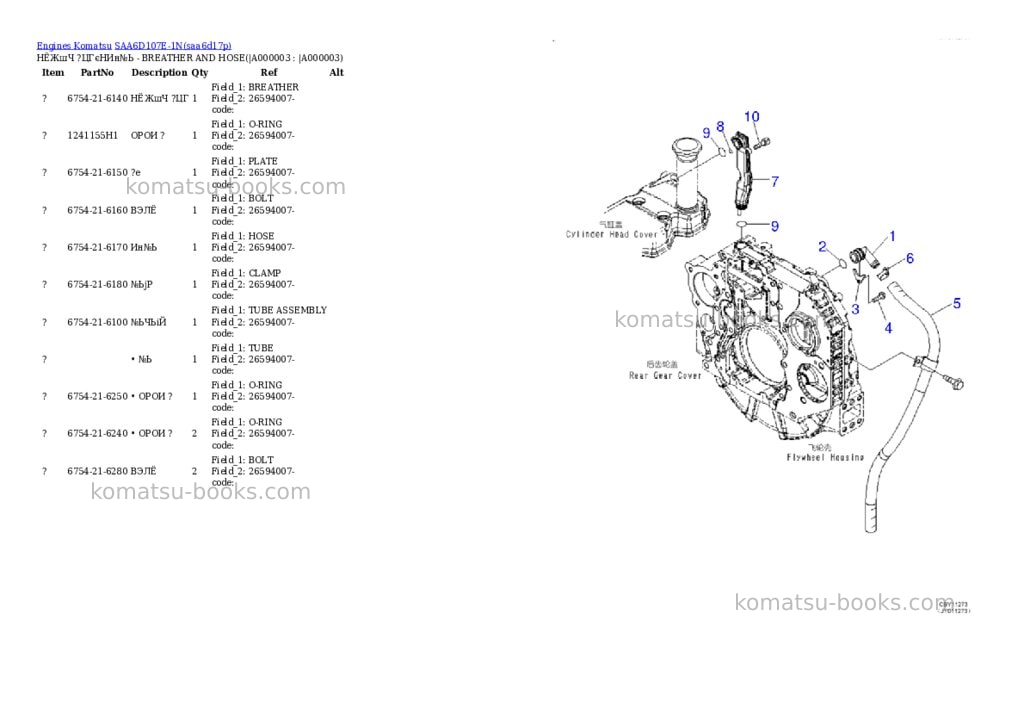This screenshot has height=725, width=1024.
Task: Click 'Field_1: PLATE' reference text
Action: click(x=244, y=161)
